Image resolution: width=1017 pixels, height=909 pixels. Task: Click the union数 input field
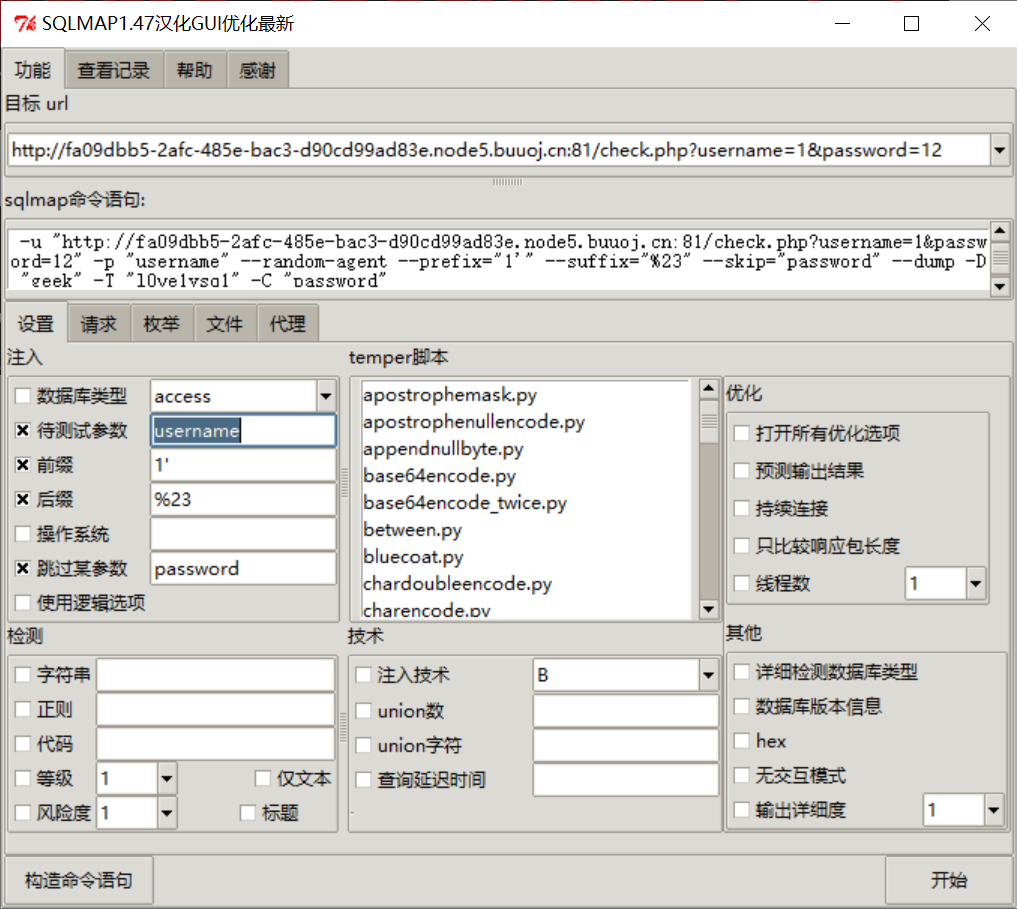point(625,711)
